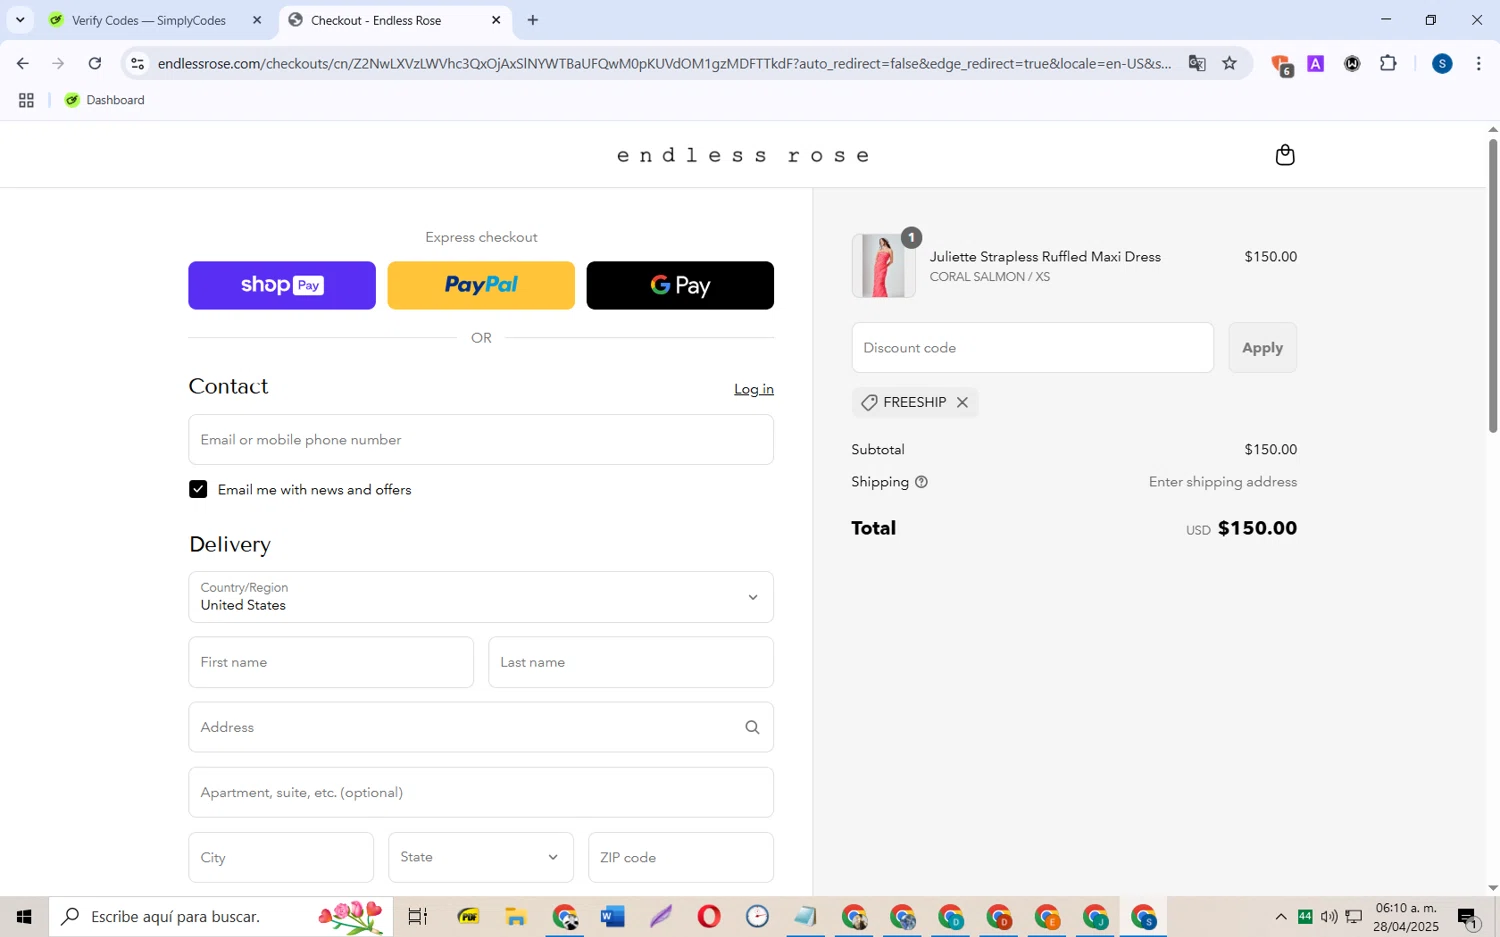This screenshot has width=1500, height=937.
Task: Click the page vertical scrollbar
Action: pyautogui.click(x=1493, y=285)
